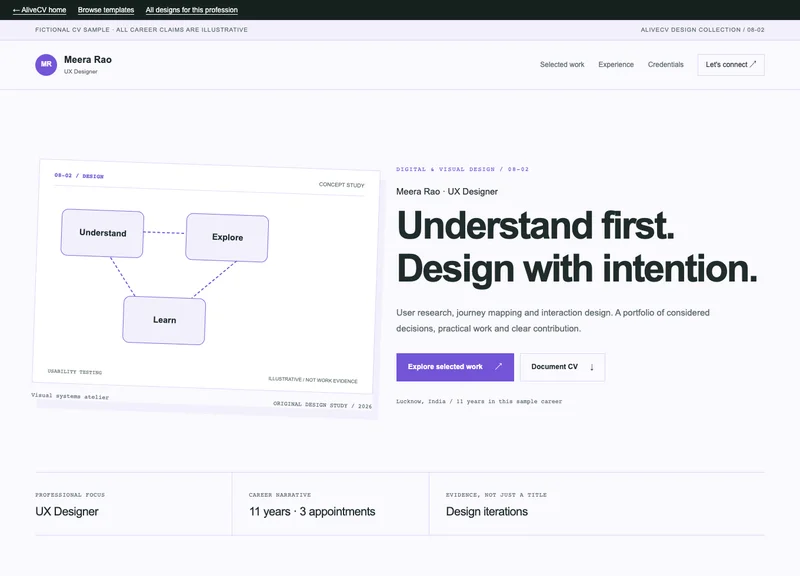Screen dimensions: 800x576
Task: Open Browse templates link
Action: 106,10
